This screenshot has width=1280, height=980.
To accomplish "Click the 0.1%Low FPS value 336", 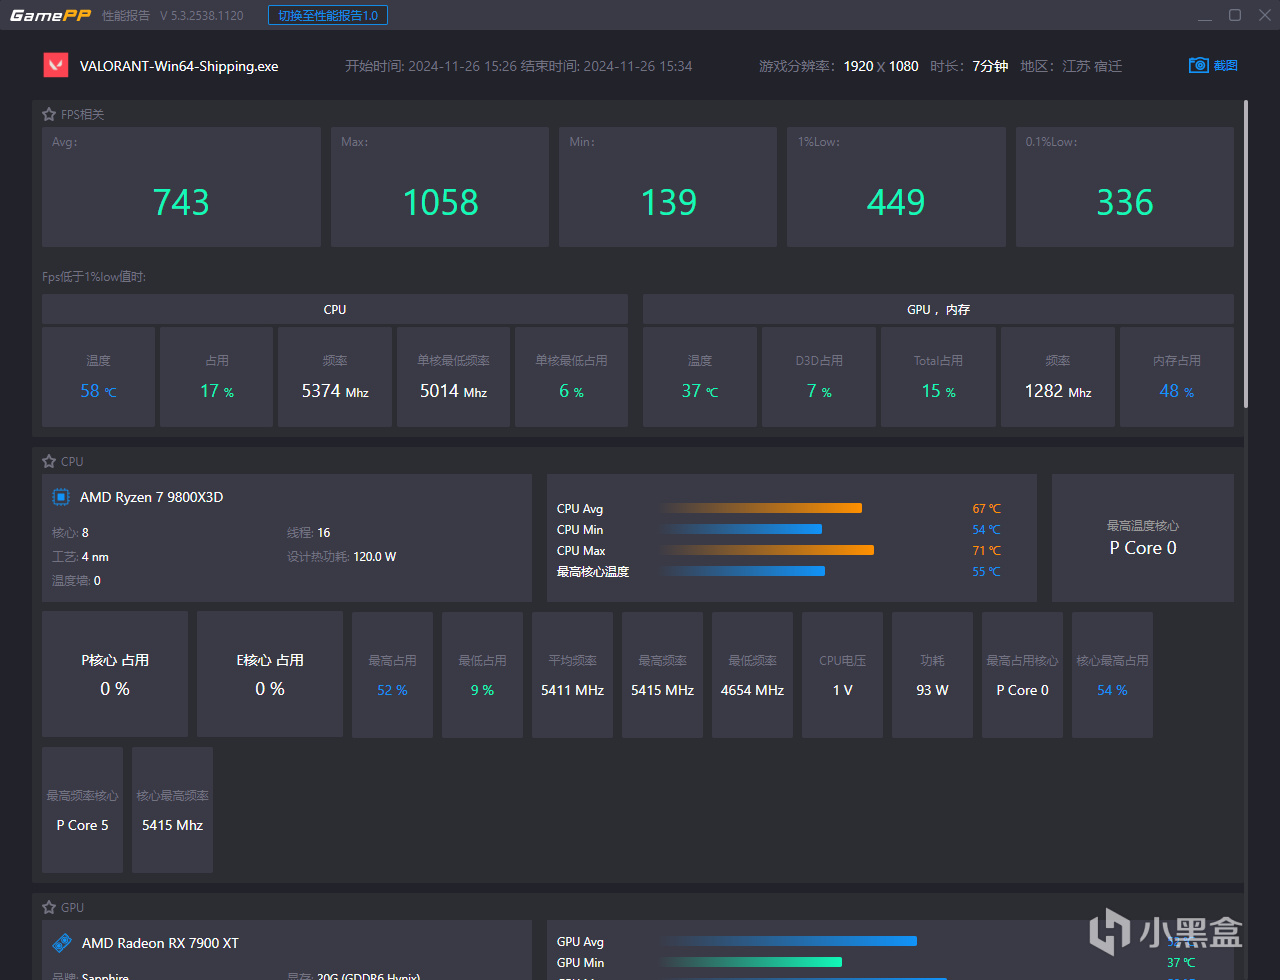I will (x=1125, y=203).
